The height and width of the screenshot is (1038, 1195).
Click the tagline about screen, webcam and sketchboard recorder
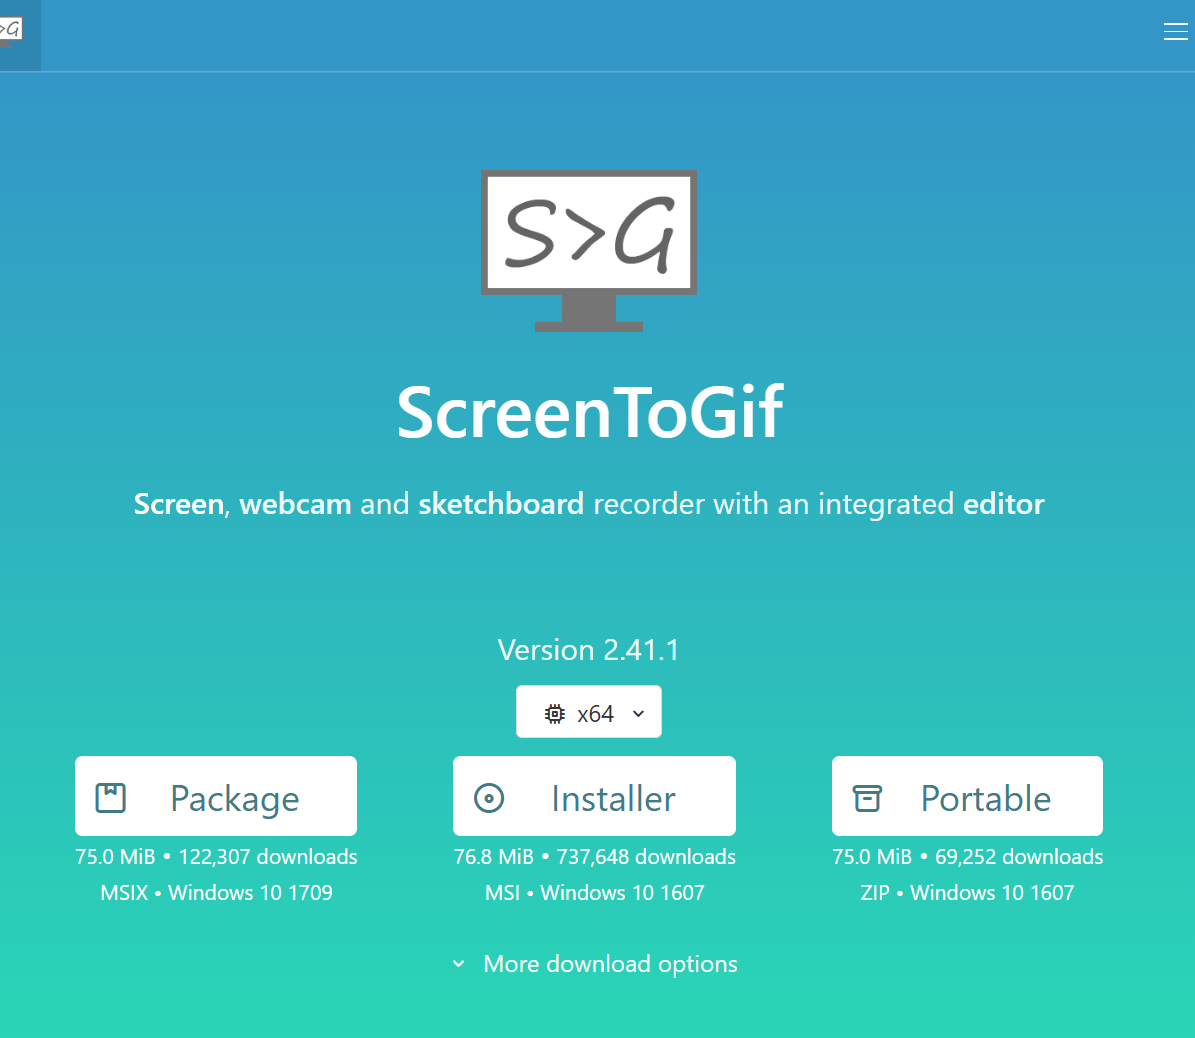coord(589,504)
